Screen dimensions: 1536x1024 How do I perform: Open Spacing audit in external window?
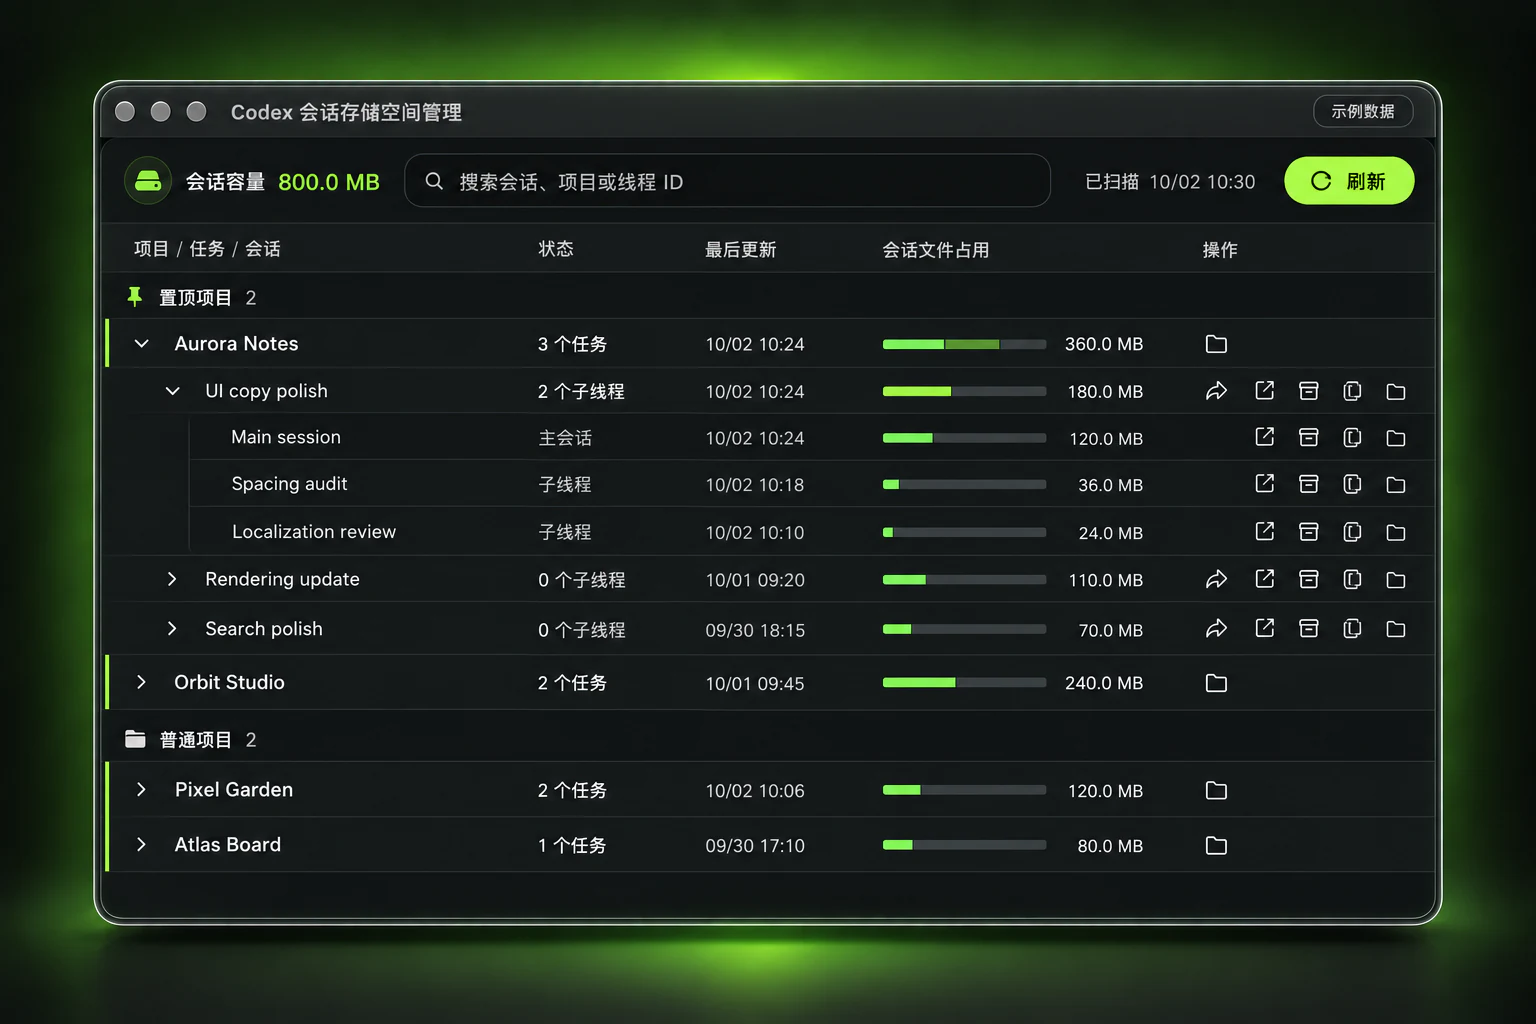click(1264, 484)
